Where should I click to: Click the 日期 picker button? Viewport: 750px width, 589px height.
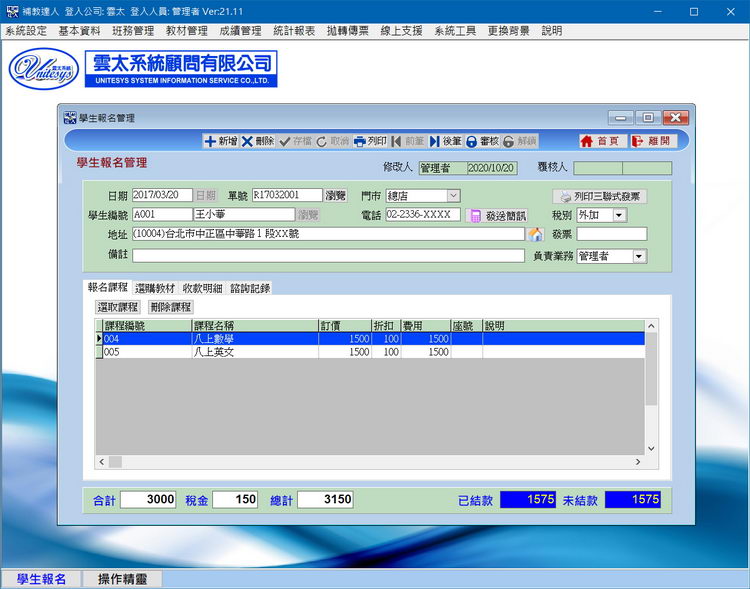pyautogui.click(x=206, y=195)
